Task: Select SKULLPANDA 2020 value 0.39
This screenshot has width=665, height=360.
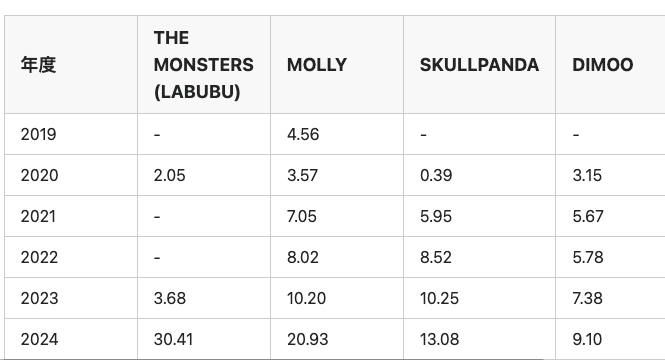Action: [436, 175]
